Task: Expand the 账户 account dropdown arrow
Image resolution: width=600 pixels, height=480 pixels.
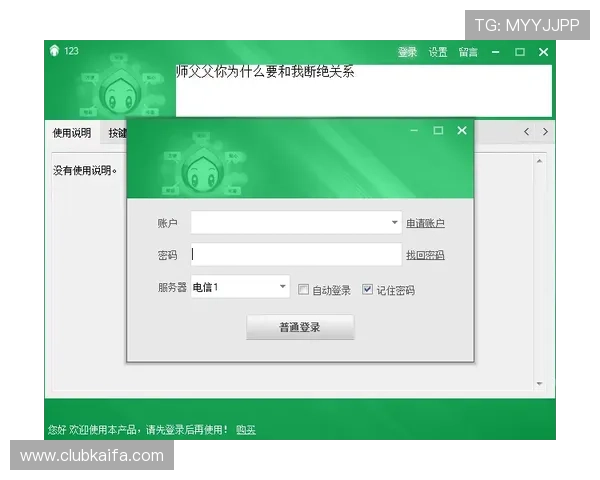Action: pyautogui.click(x=395, y=222)
